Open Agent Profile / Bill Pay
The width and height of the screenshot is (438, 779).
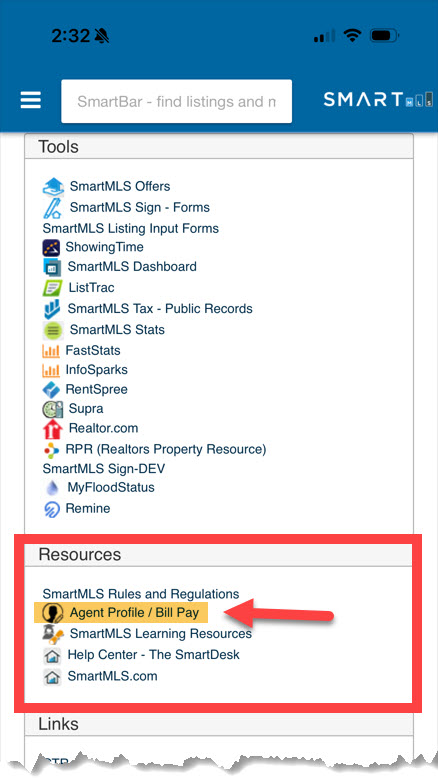tap(134, 613)
